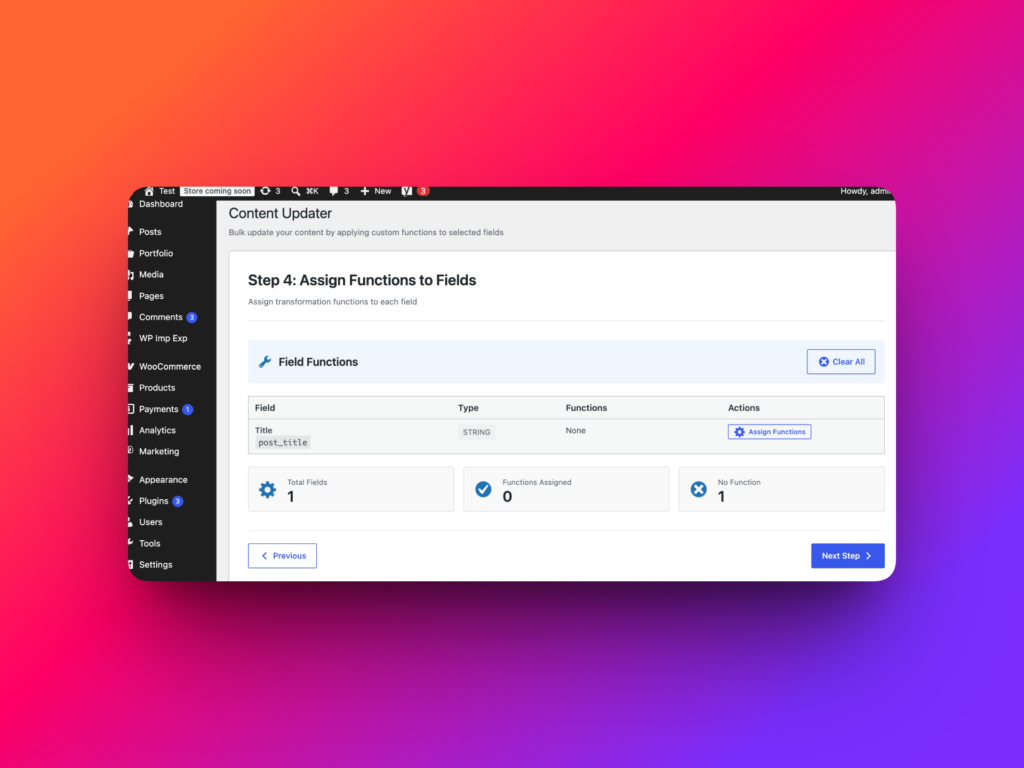This screenshot has height=768, width=1024.
Task: Click the post_title code label
Action: coord(282,443)
